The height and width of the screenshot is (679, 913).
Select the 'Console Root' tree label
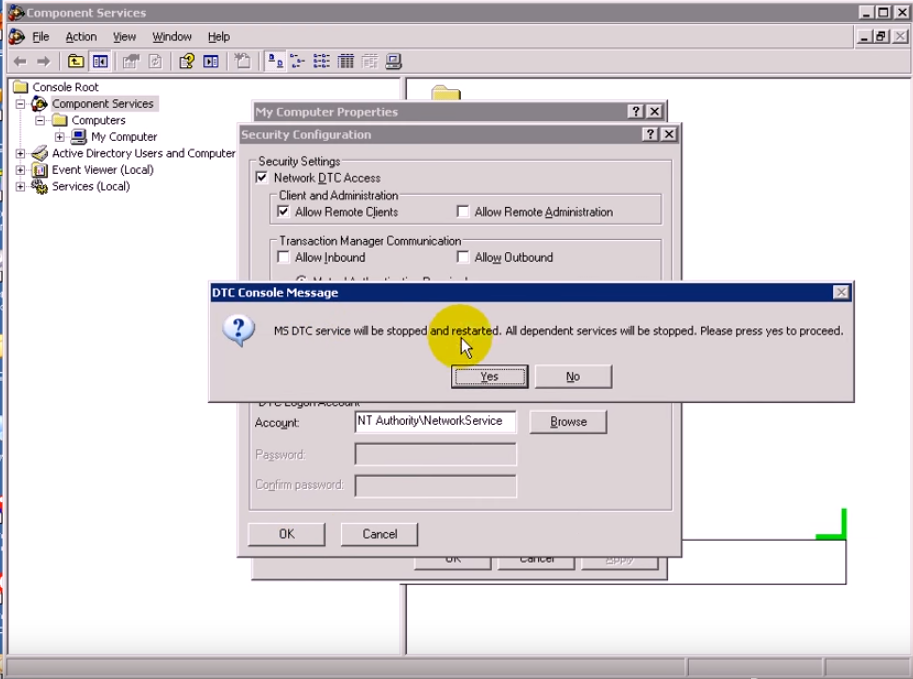pos(65,87)
